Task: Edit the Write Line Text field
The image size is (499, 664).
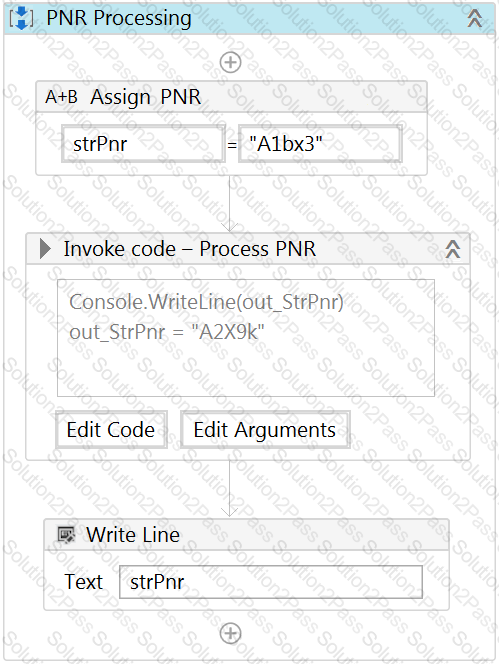Action: 271,582
